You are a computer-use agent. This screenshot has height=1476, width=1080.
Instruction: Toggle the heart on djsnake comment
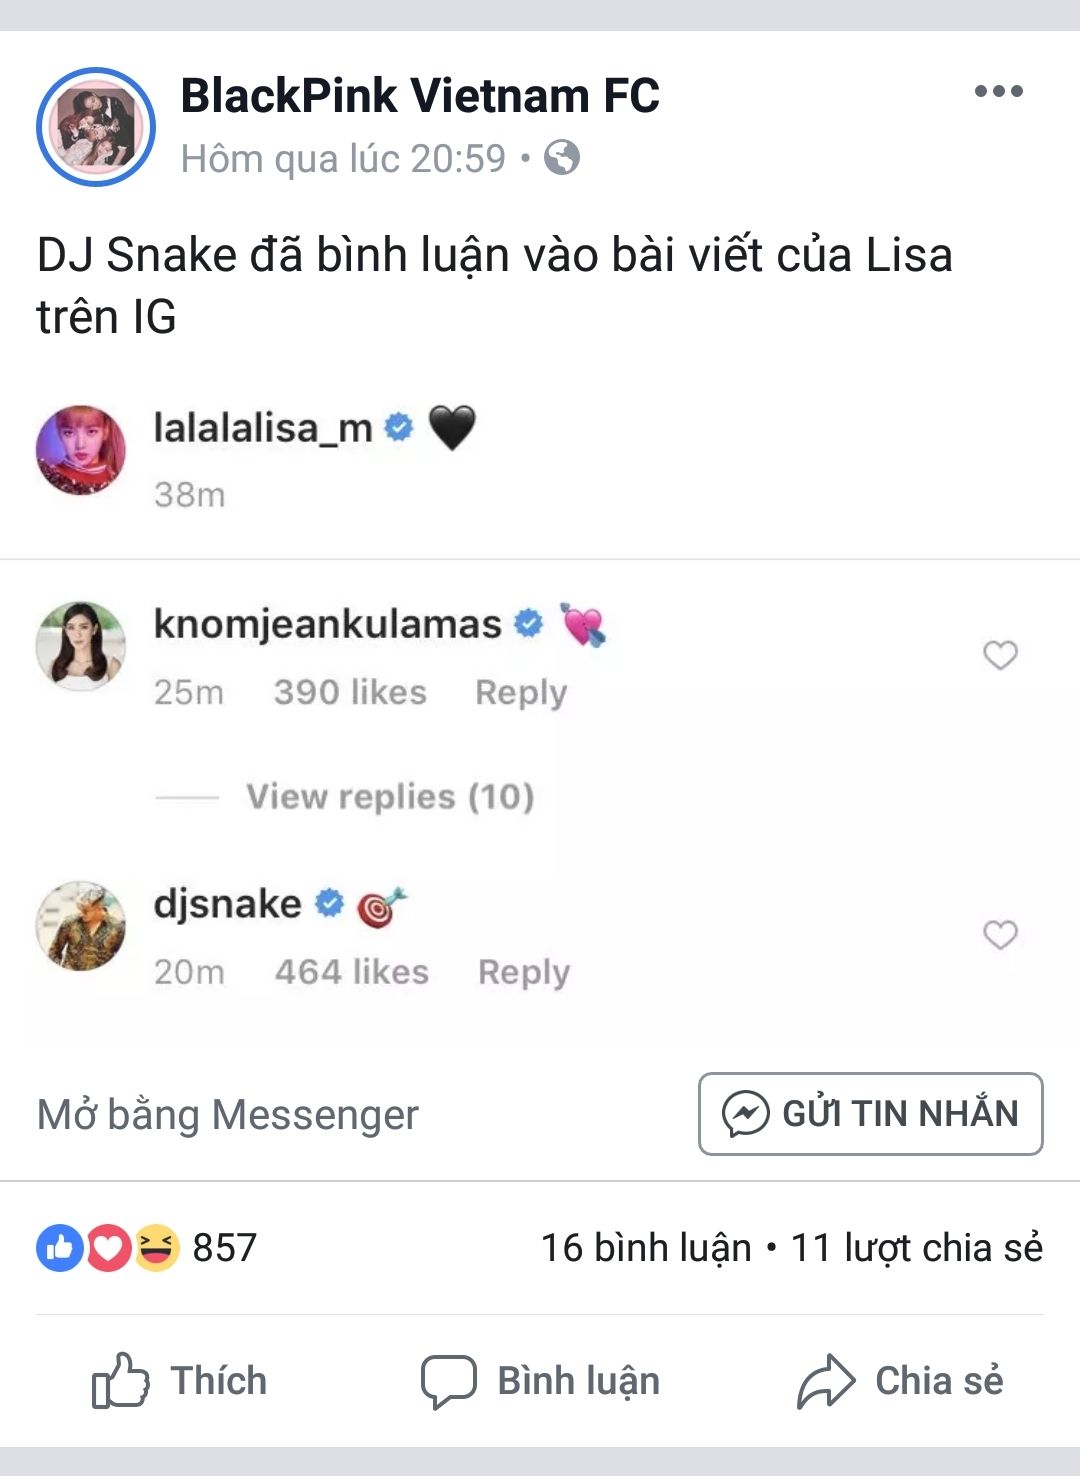[x=1000, y=935]
